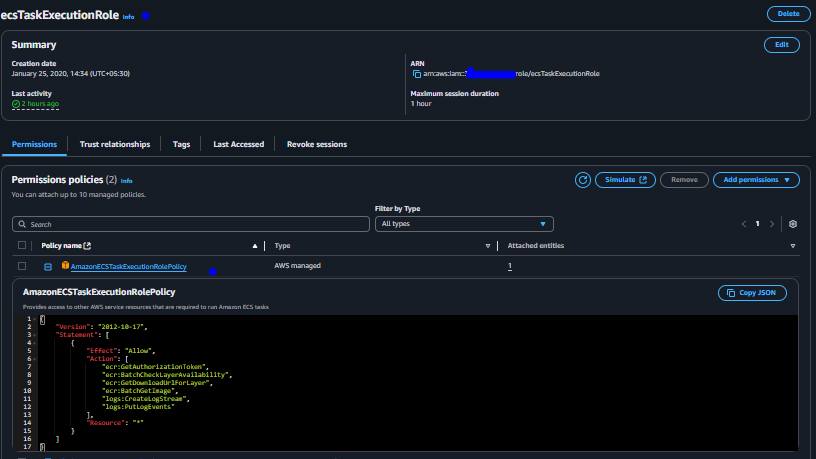Select page number 1 in pagination
816x459 pixels.
pyautogui.click(x=757, y=224)
